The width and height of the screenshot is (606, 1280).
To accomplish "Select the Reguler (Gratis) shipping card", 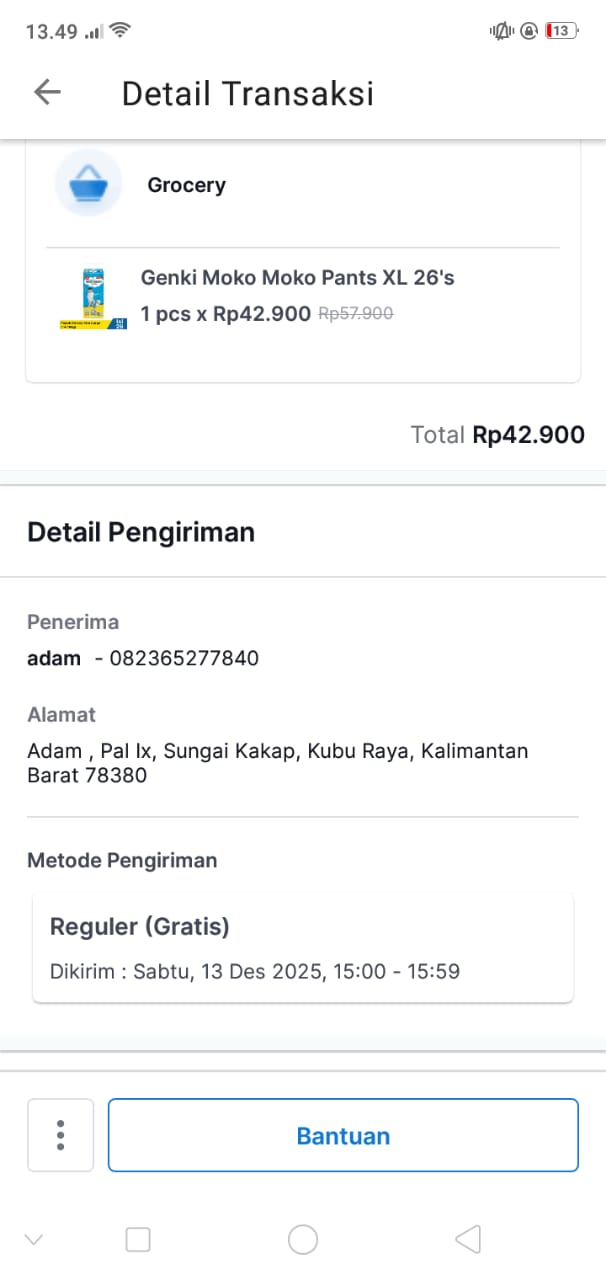I will 303,947.
